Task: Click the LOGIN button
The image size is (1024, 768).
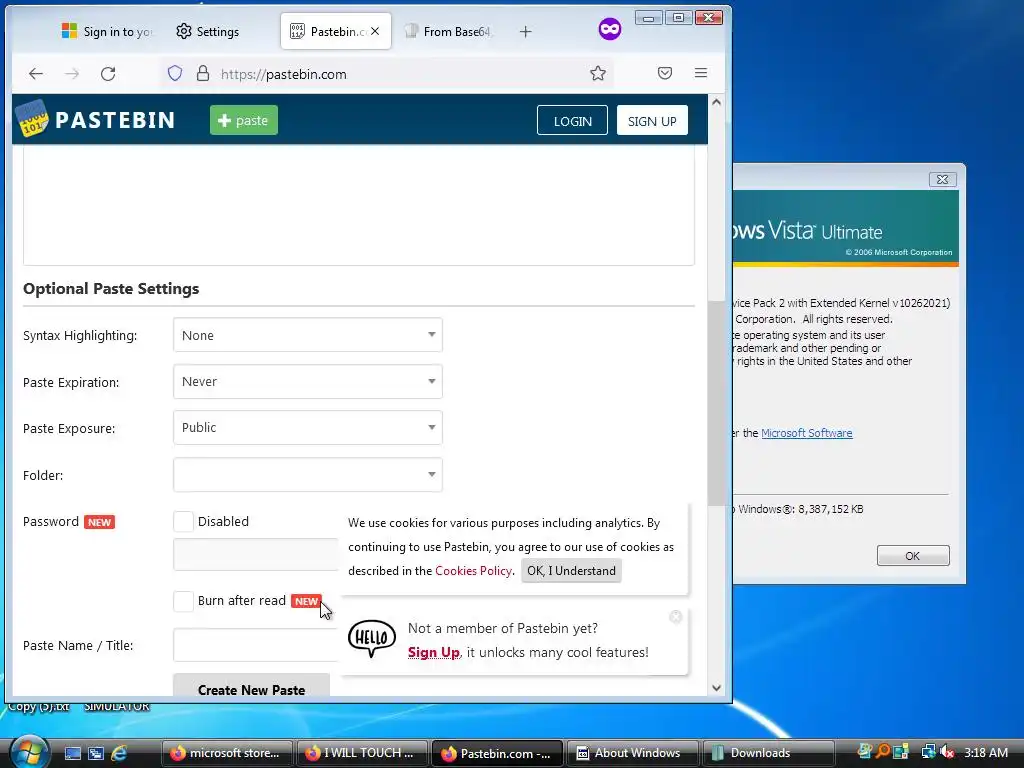Action: click(x=572, y=121)
